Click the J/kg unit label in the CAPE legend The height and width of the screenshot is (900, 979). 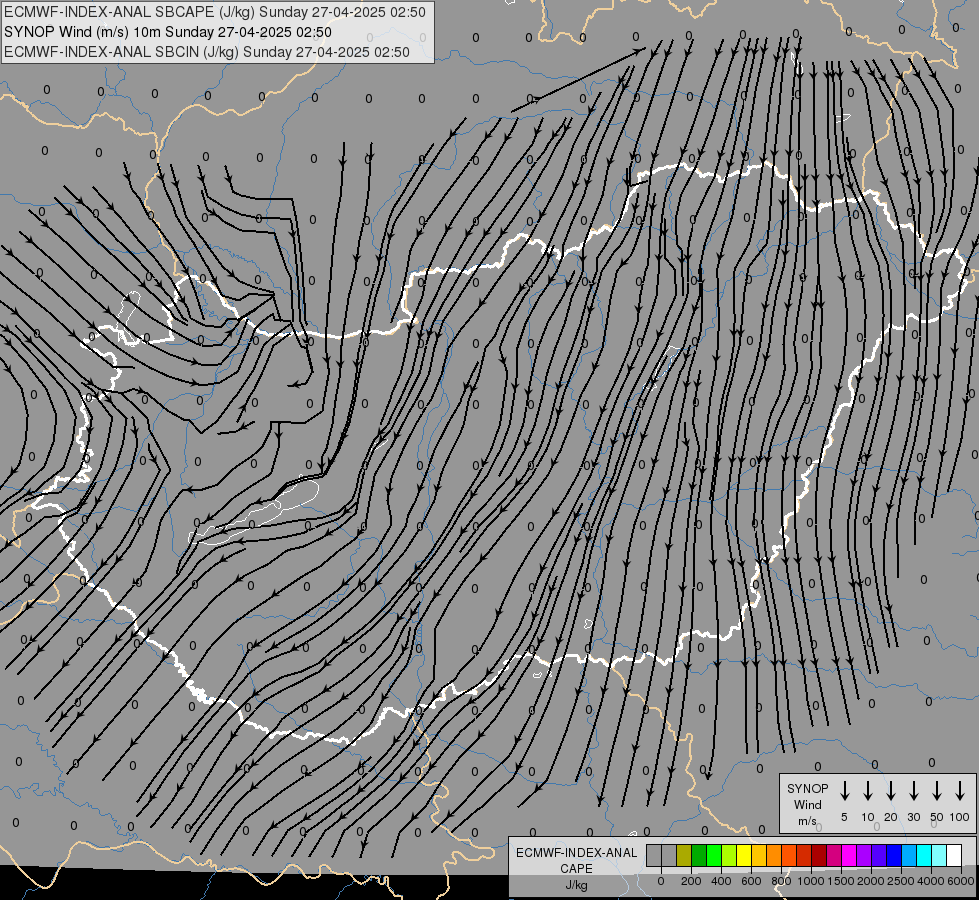click(x=576, y=885)
